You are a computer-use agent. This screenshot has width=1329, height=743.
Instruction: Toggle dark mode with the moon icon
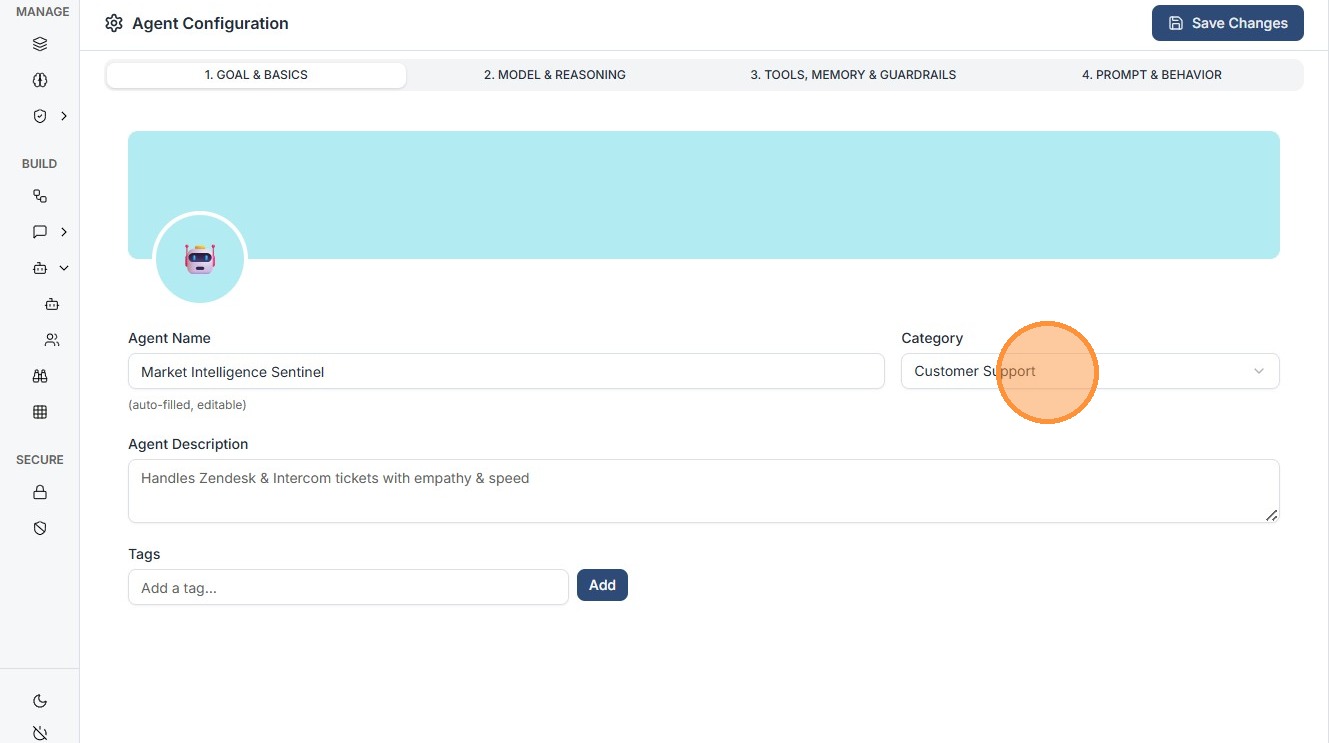click(x=40, y=701)
